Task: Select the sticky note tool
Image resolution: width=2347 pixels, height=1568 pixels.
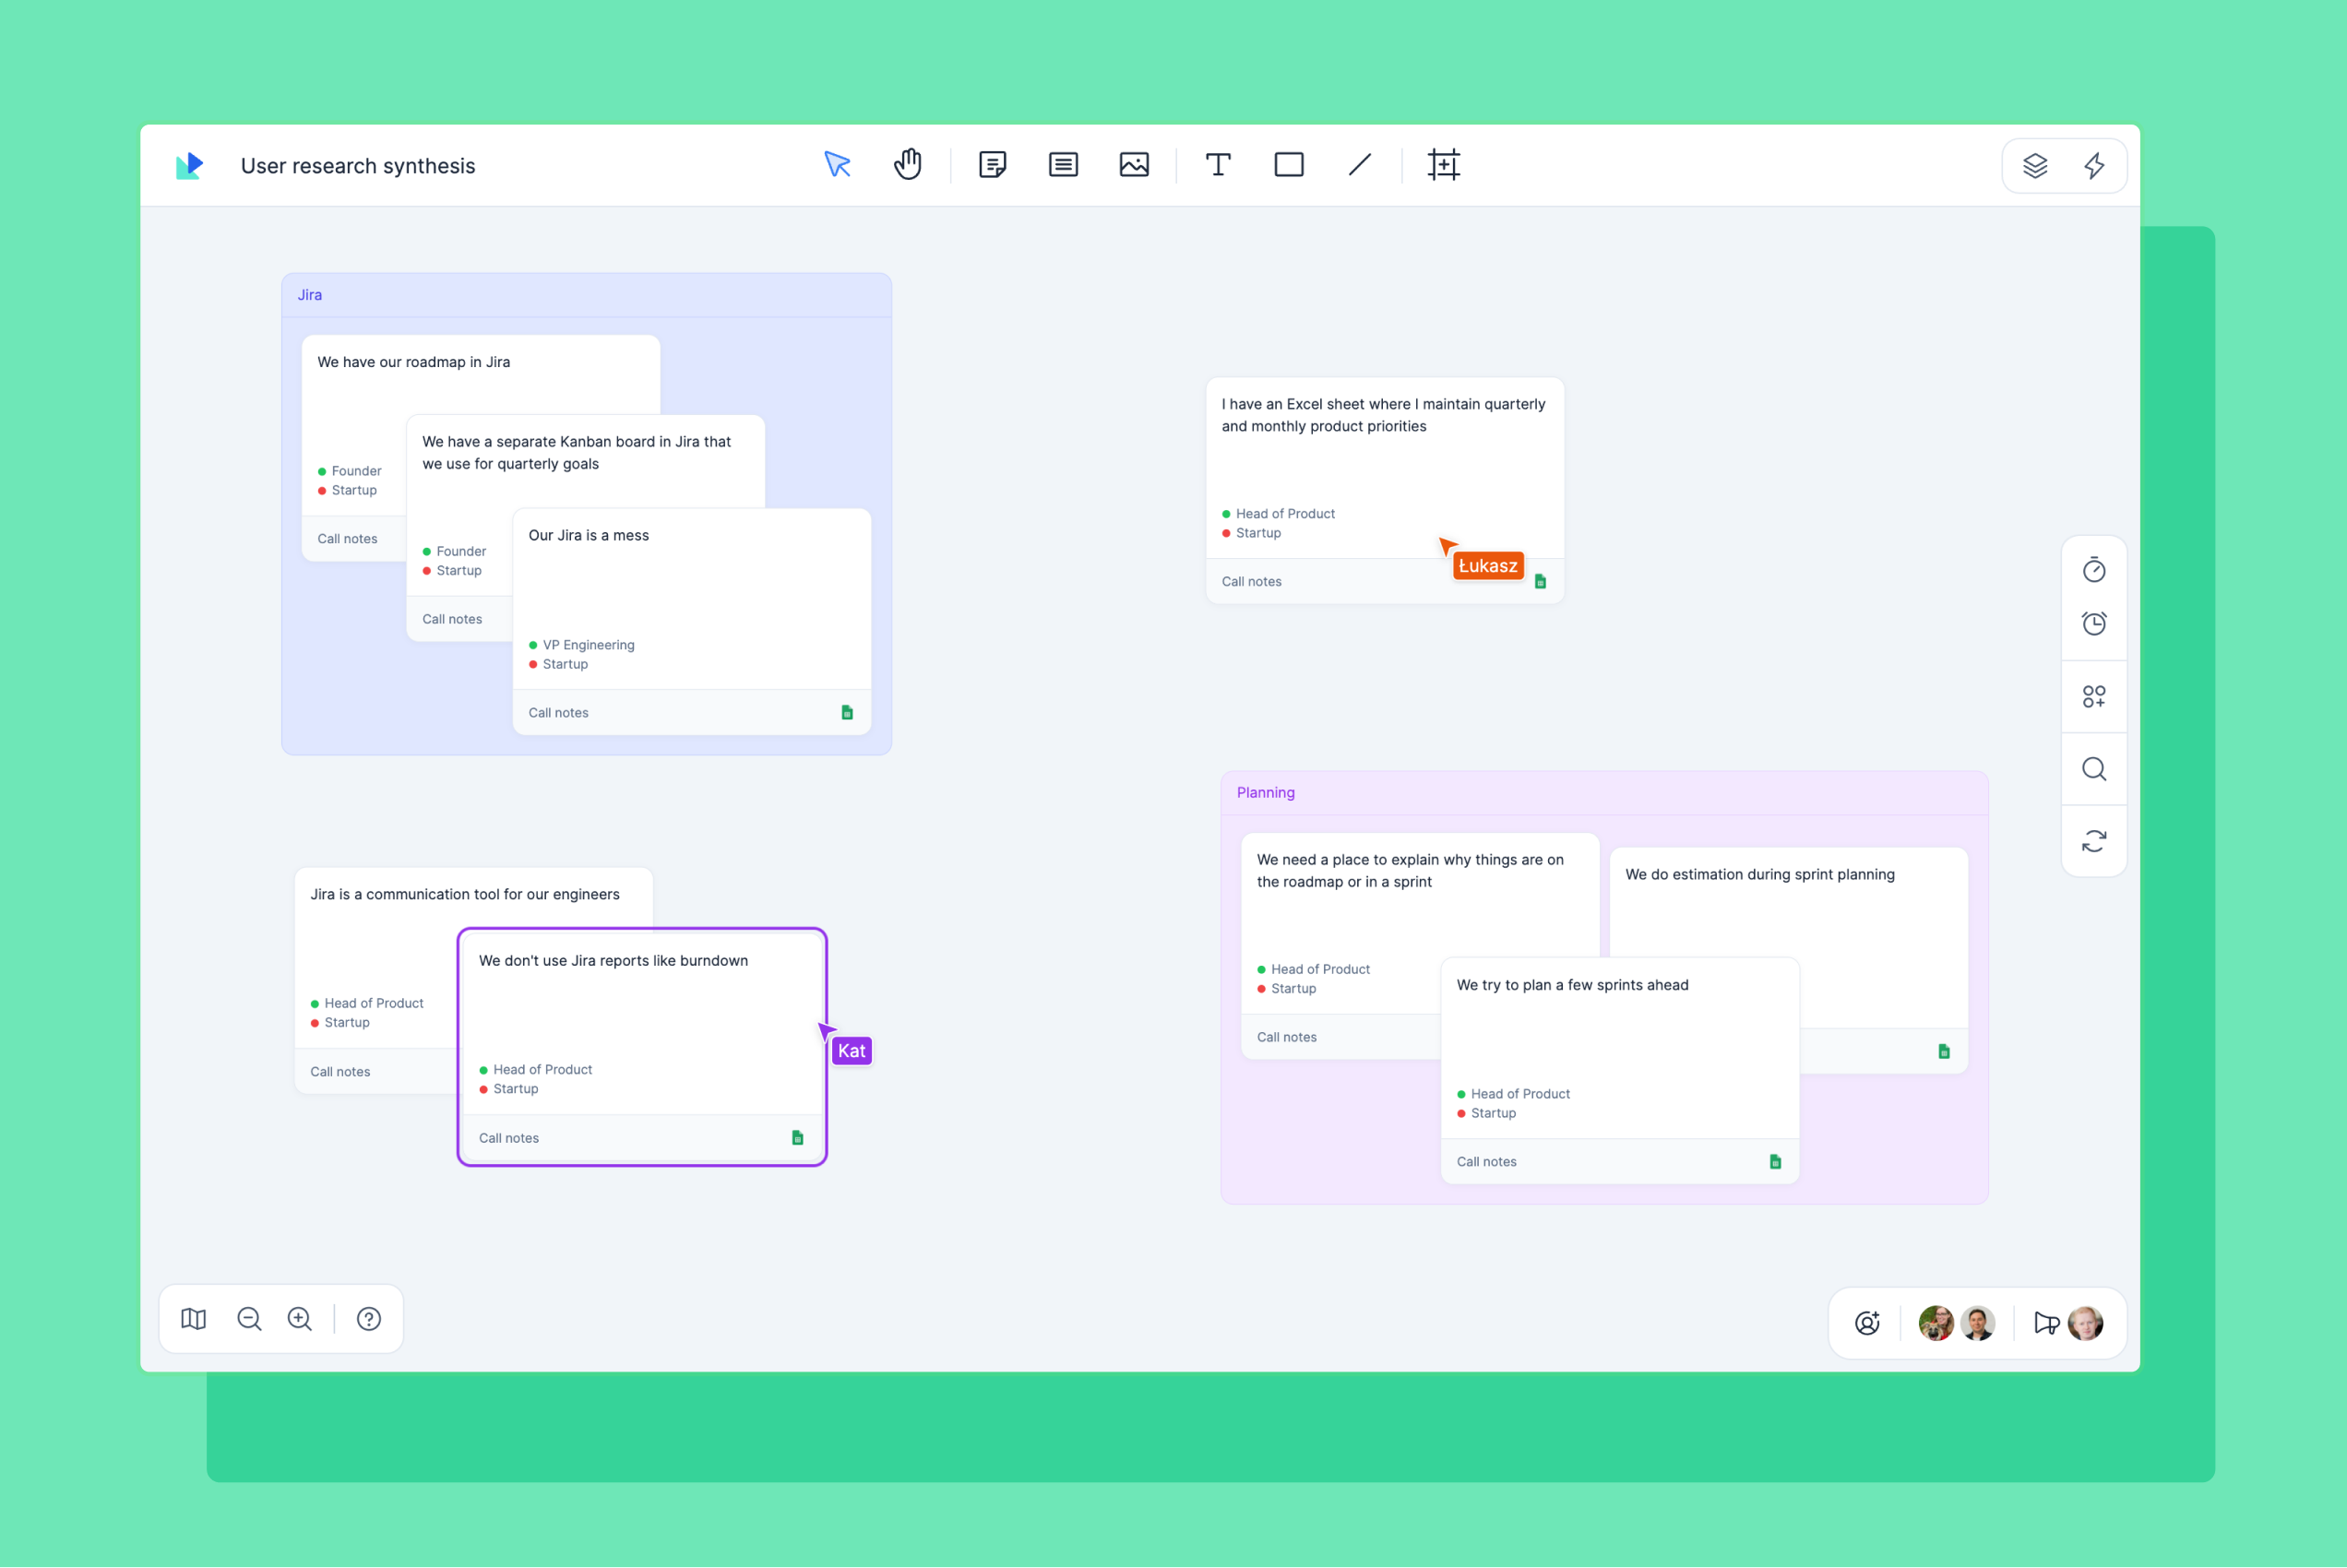Action: tap(993, 164)
